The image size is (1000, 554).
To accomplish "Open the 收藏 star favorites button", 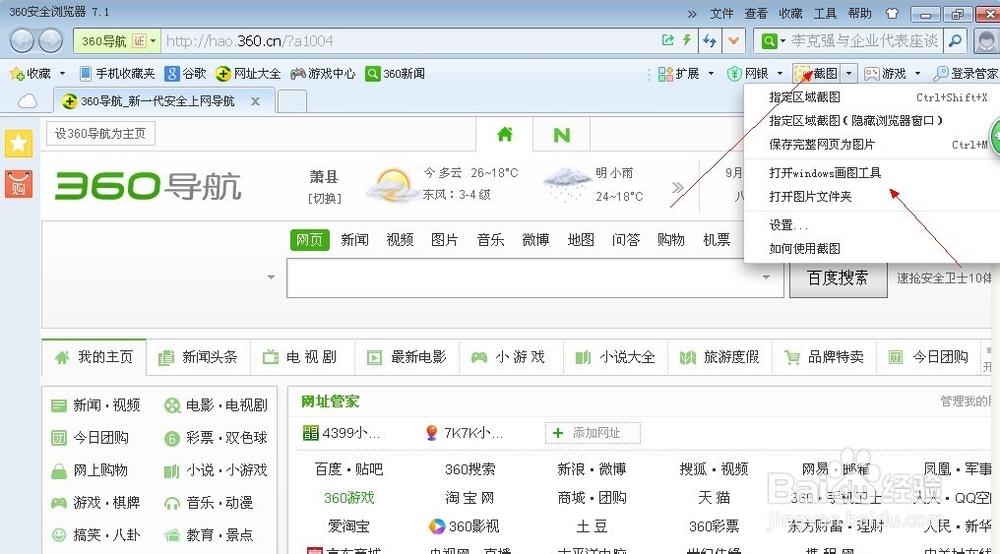I will tap(31, 73).
